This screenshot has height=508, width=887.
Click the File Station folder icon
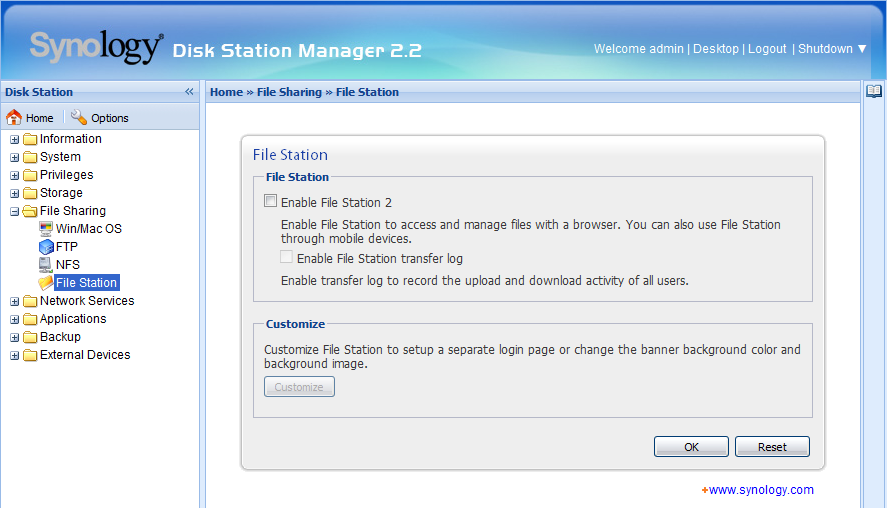click(46, 283)
